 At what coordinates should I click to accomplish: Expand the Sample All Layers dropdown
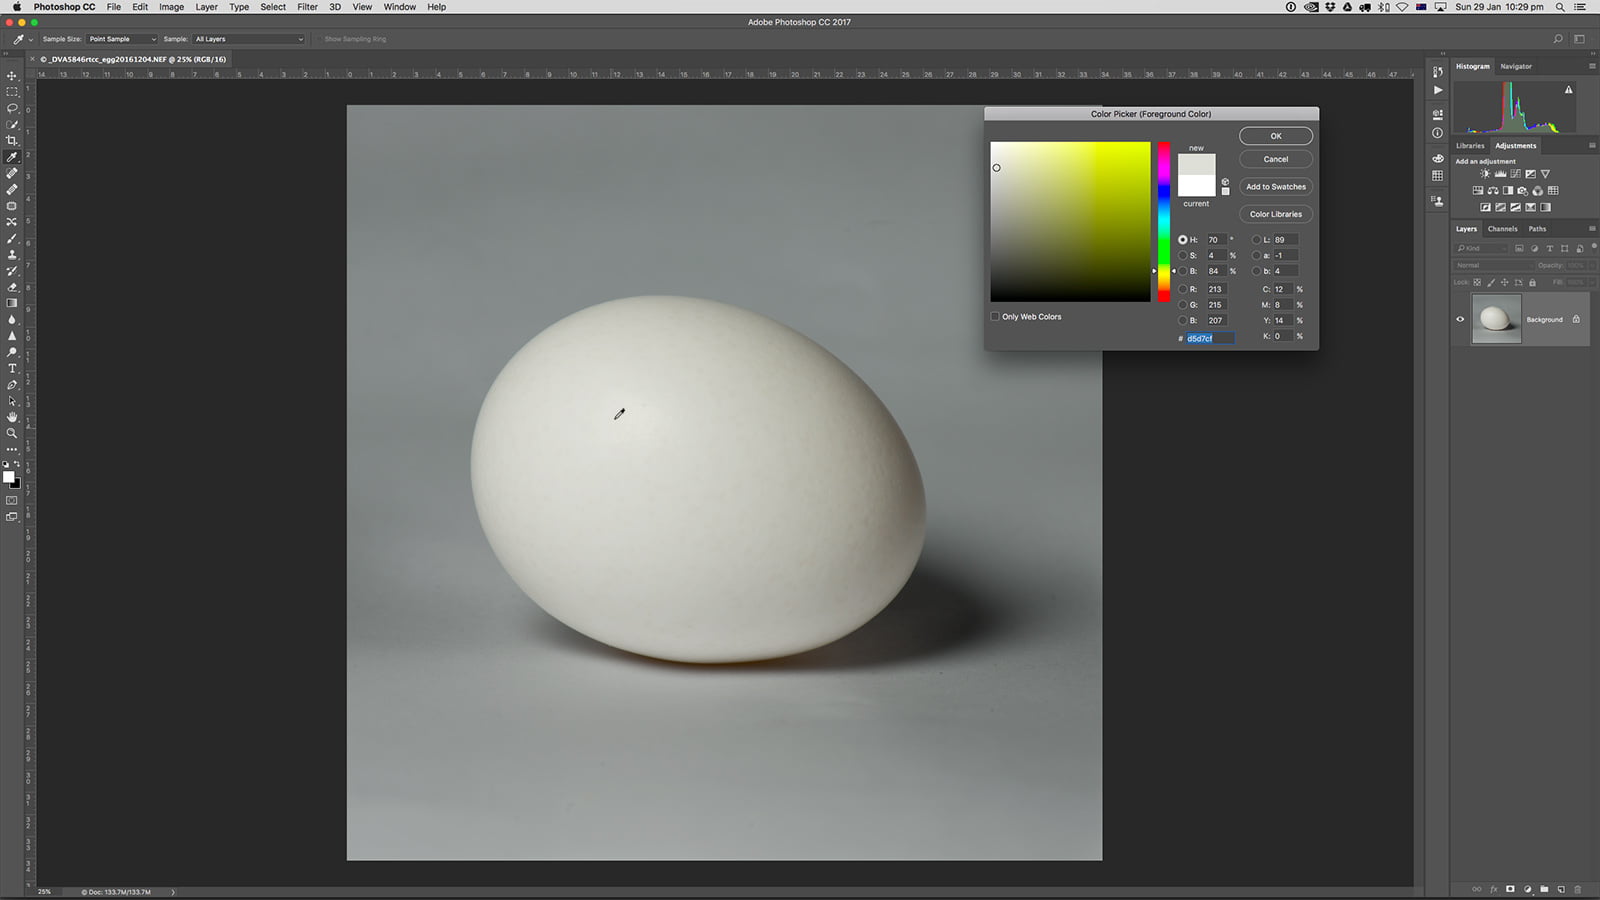[248, 39]
